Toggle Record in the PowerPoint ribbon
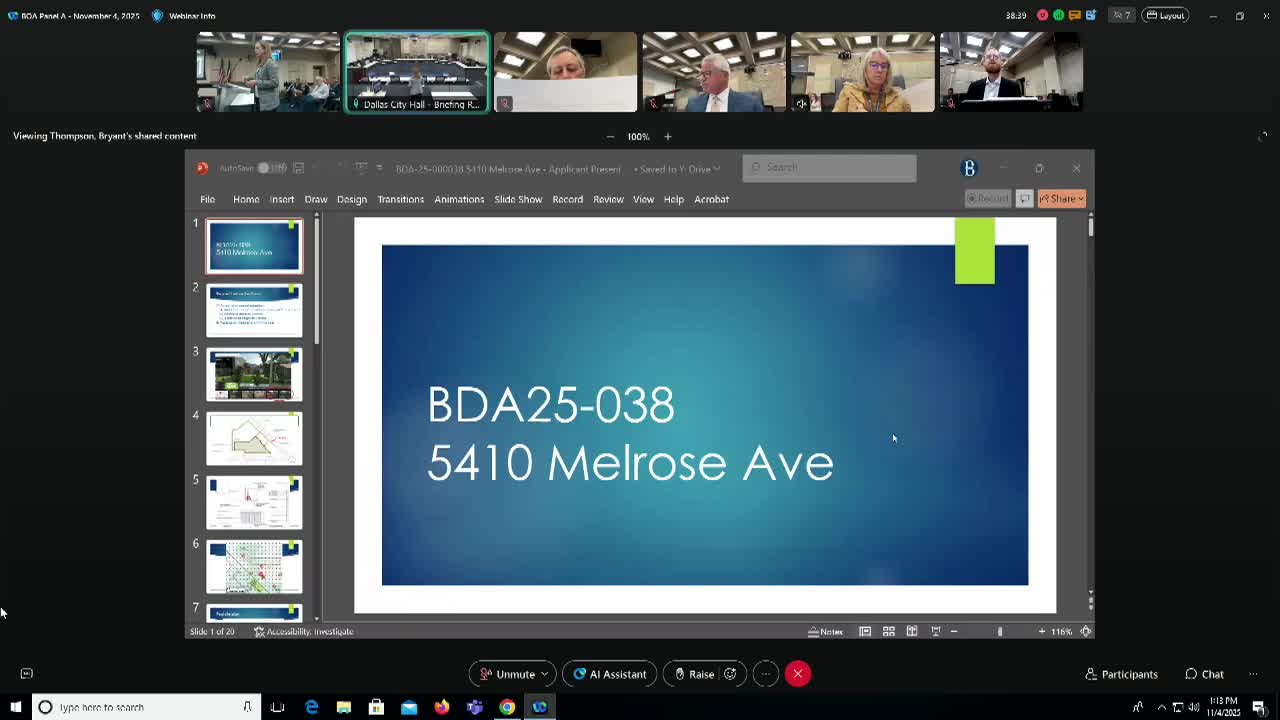The width and height of the screenshot is (1280, 720). 988,198
